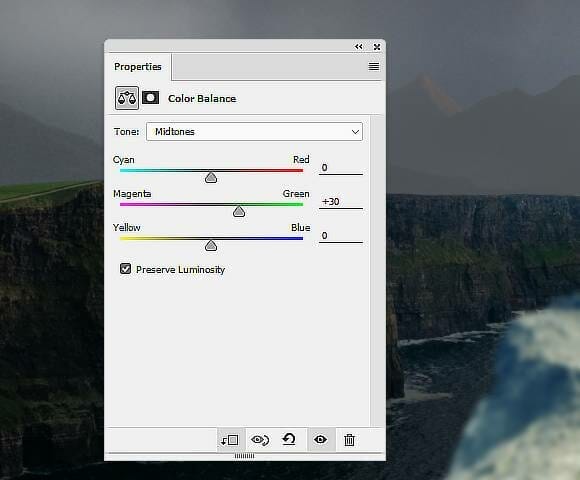
Task: Reset adjustment to defaults icon
Action: point(289,439)
